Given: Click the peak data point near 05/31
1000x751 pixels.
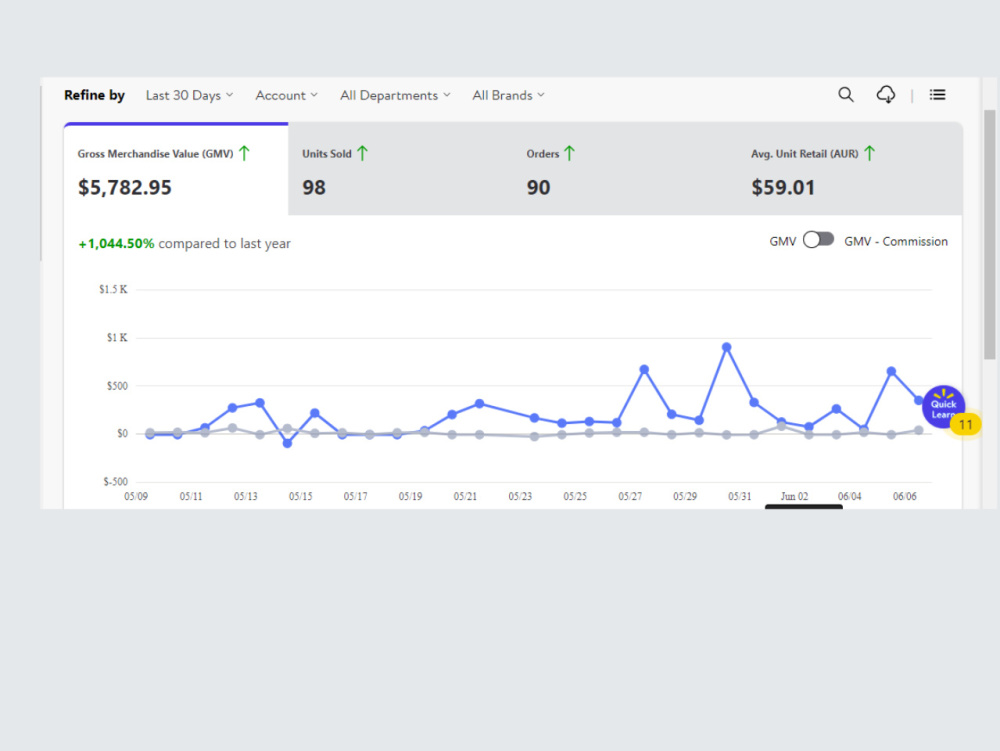Looking at the screenshot, I should (726, 347).
